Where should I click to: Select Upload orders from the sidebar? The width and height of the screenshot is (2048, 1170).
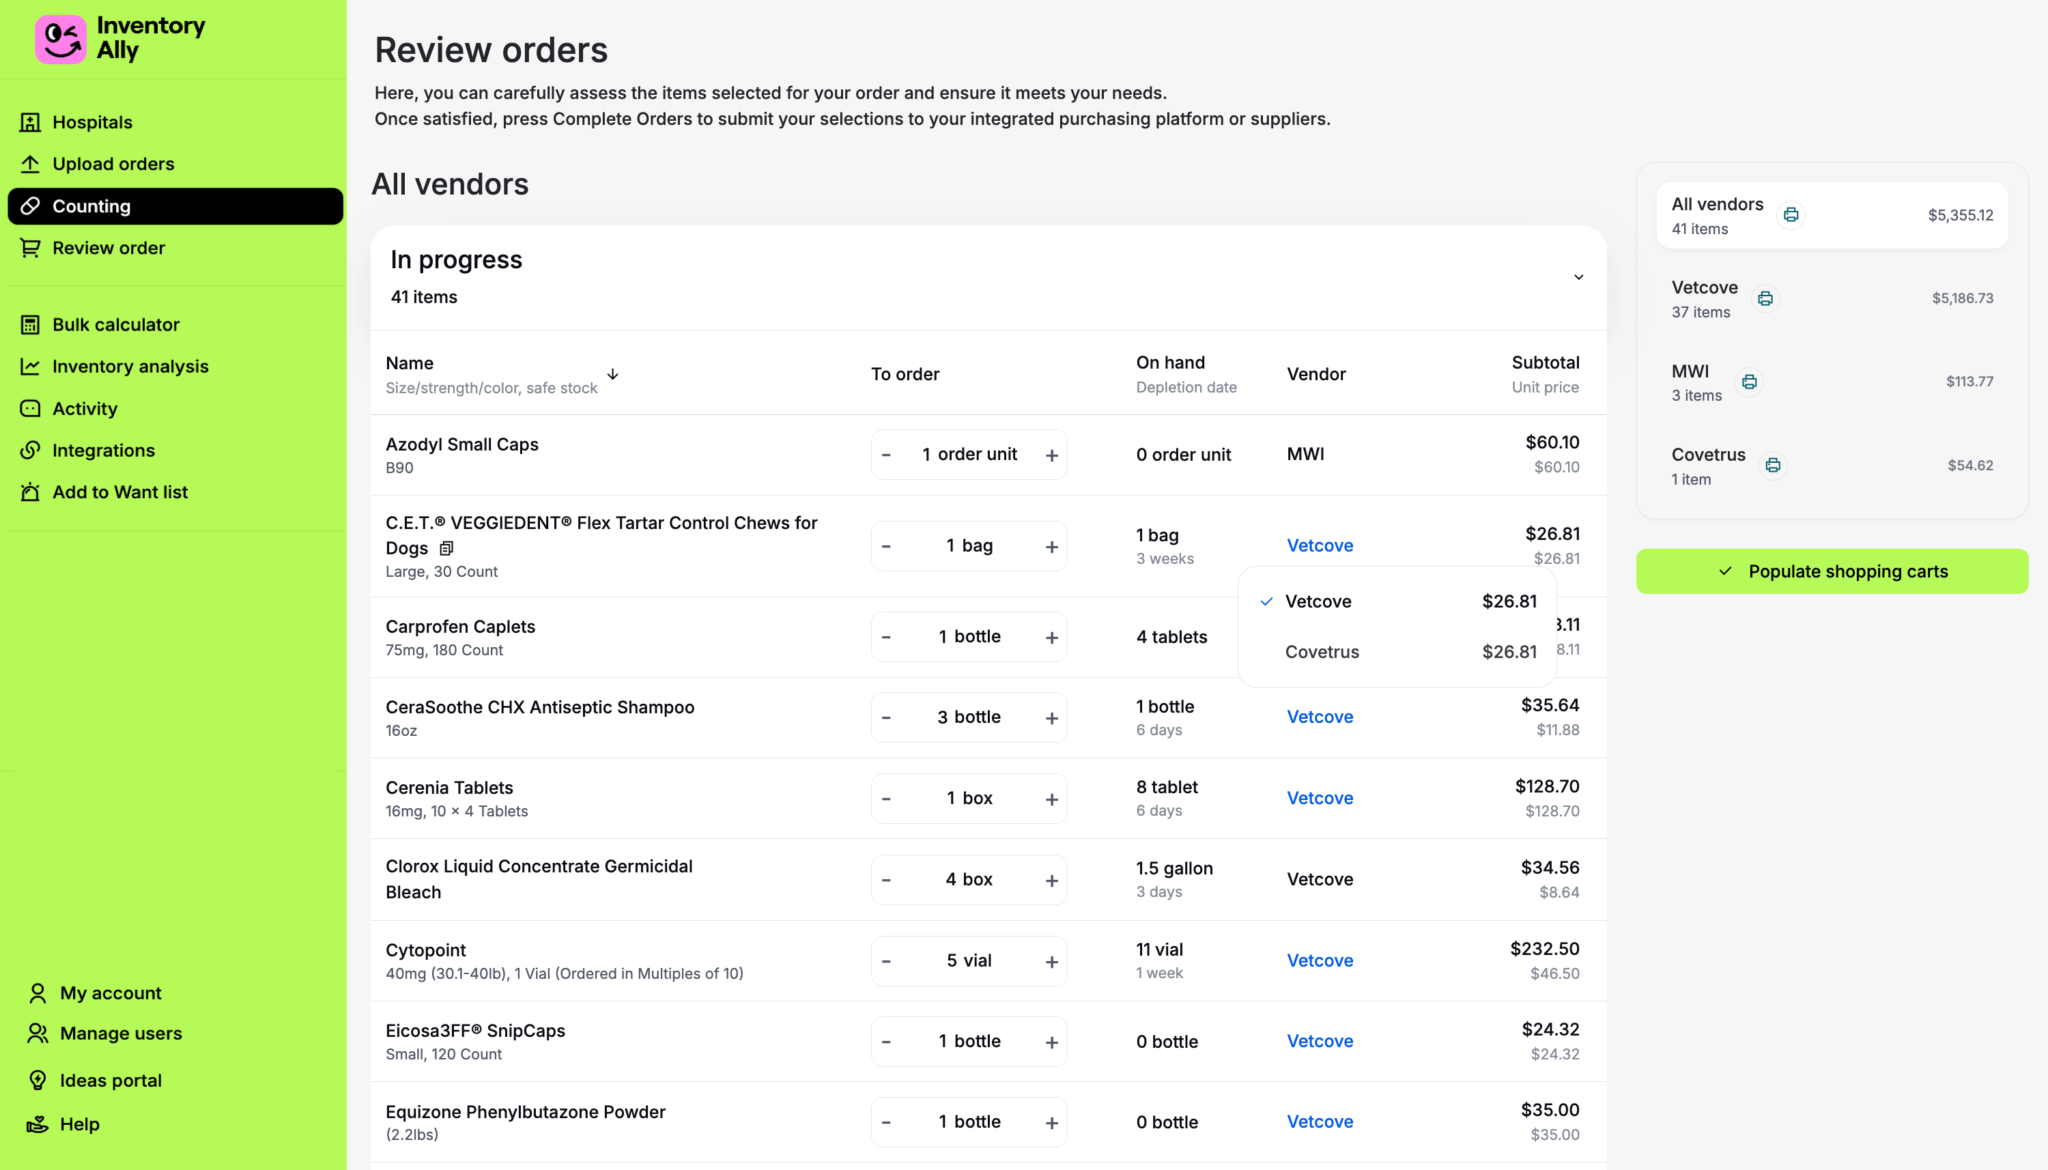click(x=113, y=163)
